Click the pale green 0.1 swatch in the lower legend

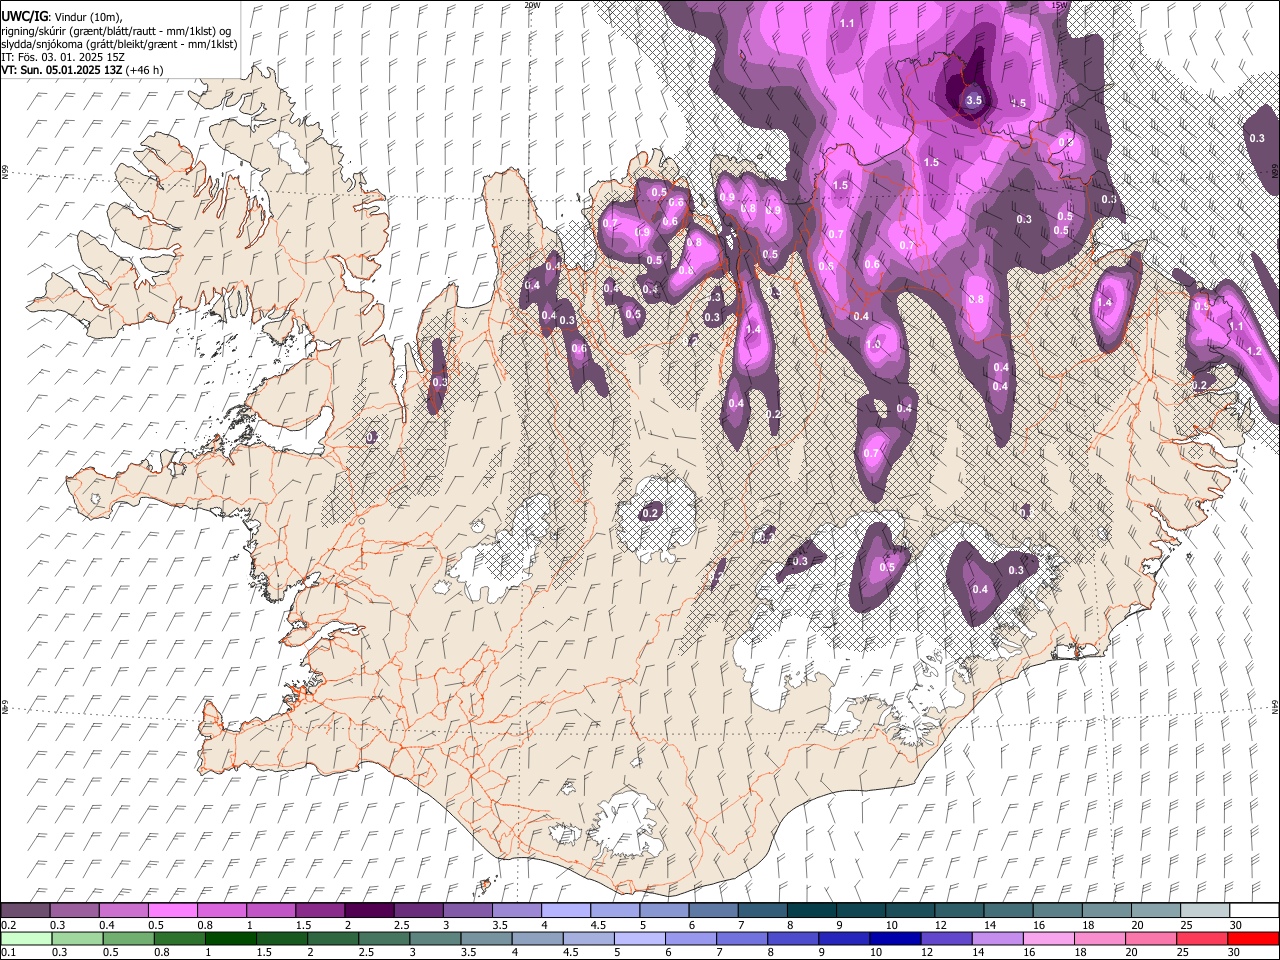pyautogui.click(x=25, y=938)
